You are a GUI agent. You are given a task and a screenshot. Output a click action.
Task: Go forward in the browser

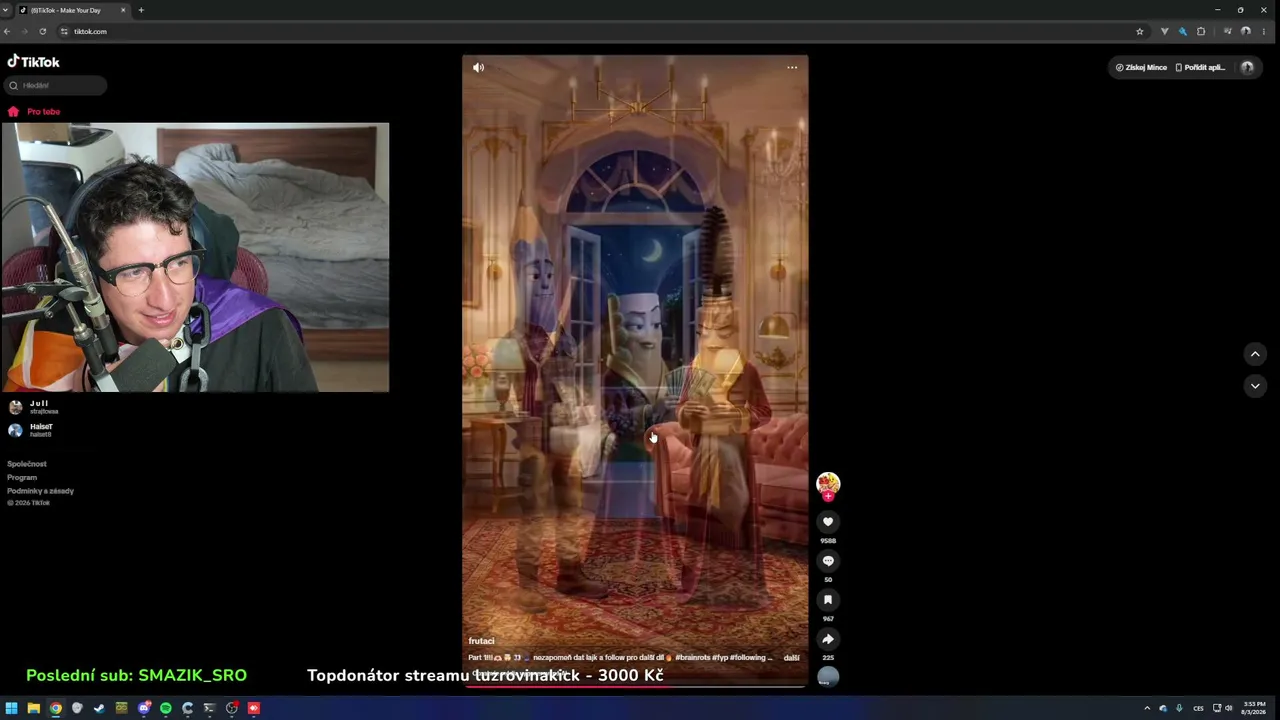(24, 32)
